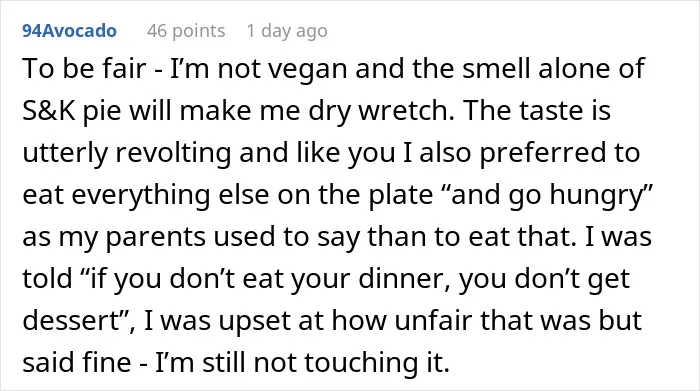
Task: Click the 'S&K pie' text
Action: pyautogui.click(x=71, y=111)
